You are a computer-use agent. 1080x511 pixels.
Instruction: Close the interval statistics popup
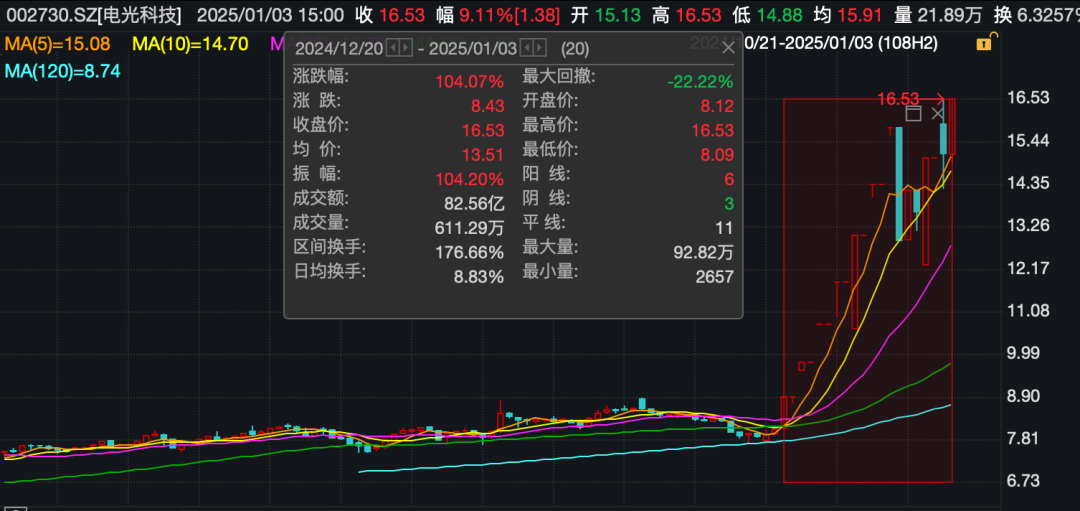(728, 48)
